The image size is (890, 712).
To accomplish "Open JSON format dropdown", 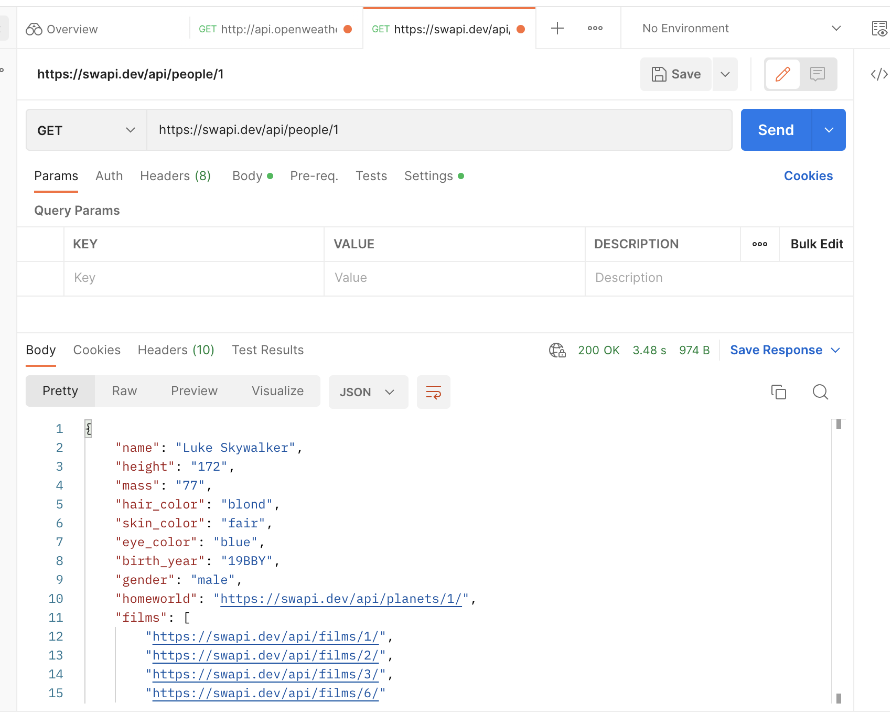I will [x=368, y=392].
